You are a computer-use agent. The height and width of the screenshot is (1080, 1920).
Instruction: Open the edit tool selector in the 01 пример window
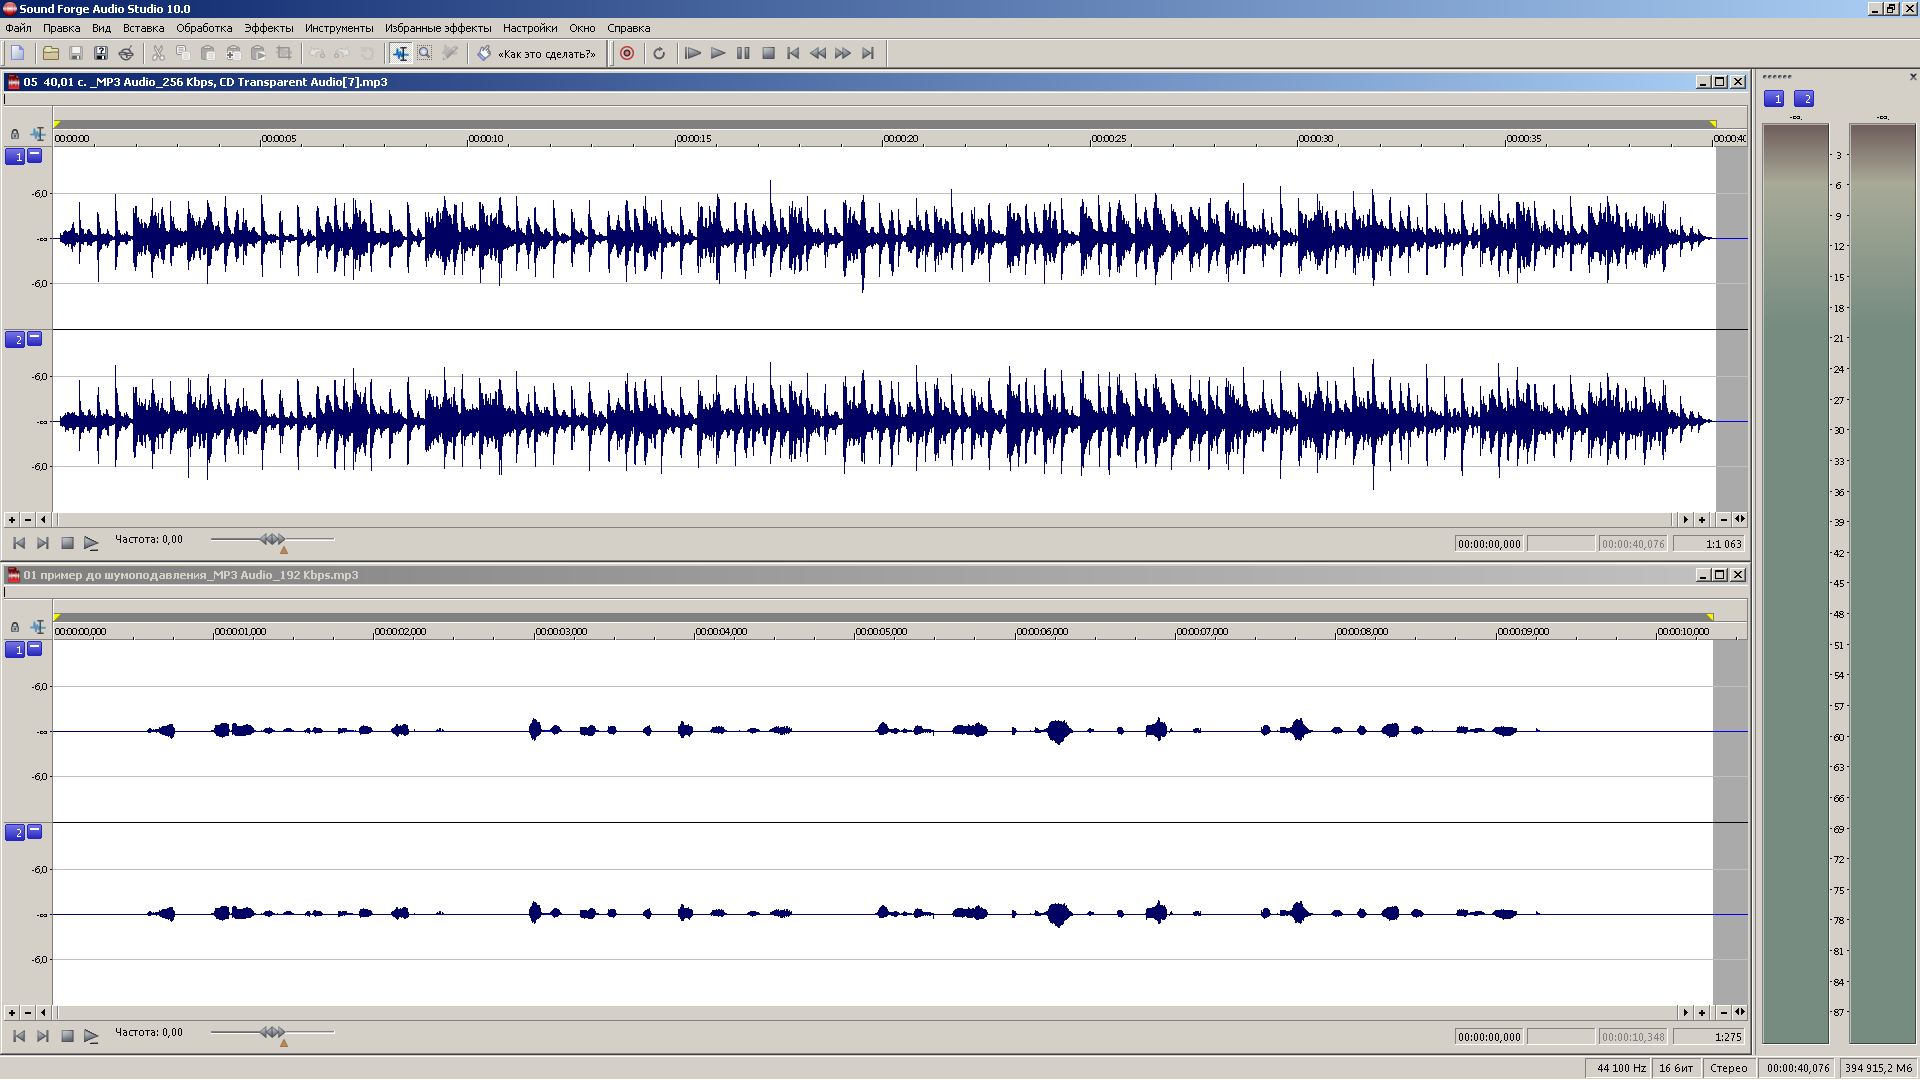point(38,627)
